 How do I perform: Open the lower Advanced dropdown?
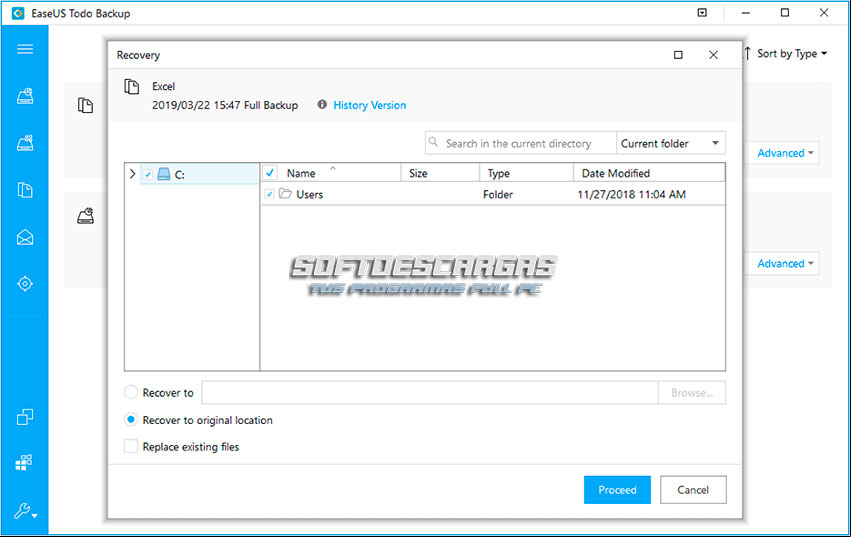pyautogui.click(x=785, y=263)
